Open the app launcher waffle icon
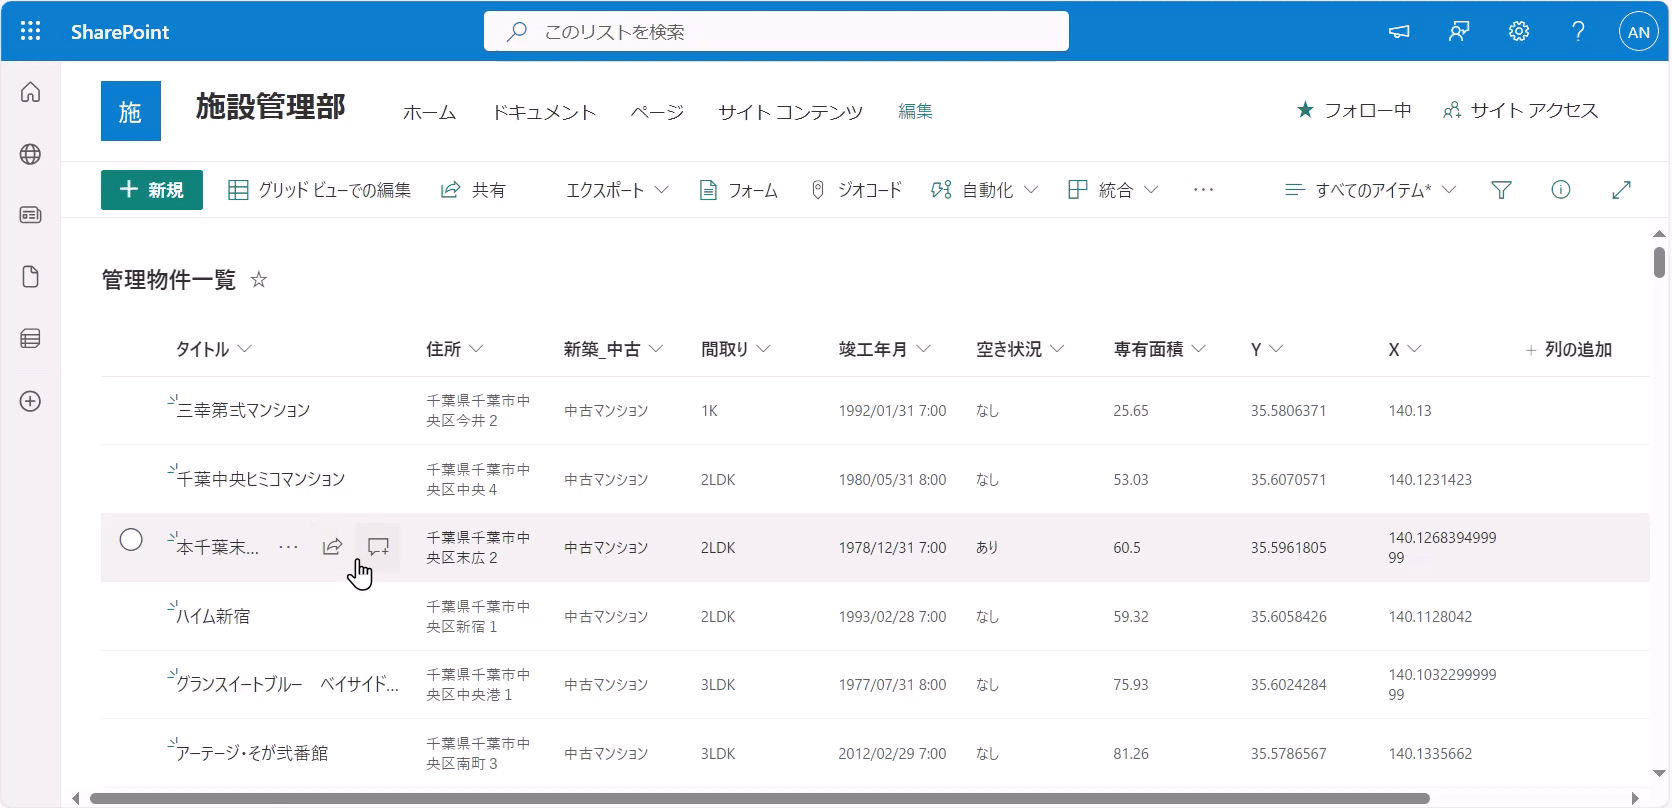The height and width of the screenshot is (808, 1672). coord(30,31)
